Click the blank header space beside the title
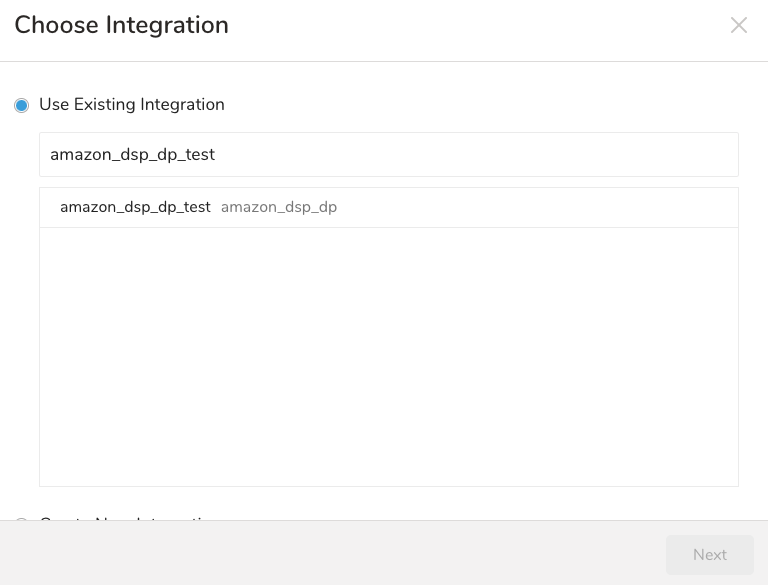The image size is (768, 585). pyautogui.click(x=480, y=25)
